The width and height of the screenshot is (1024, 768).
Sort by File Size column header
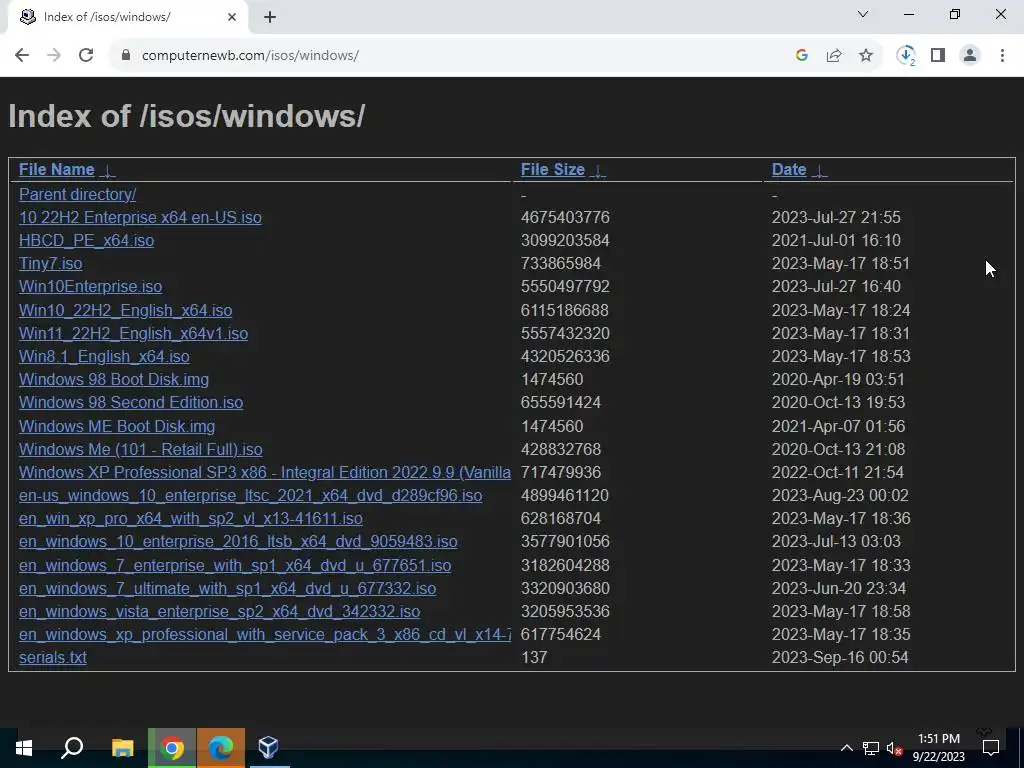(552, 169)
